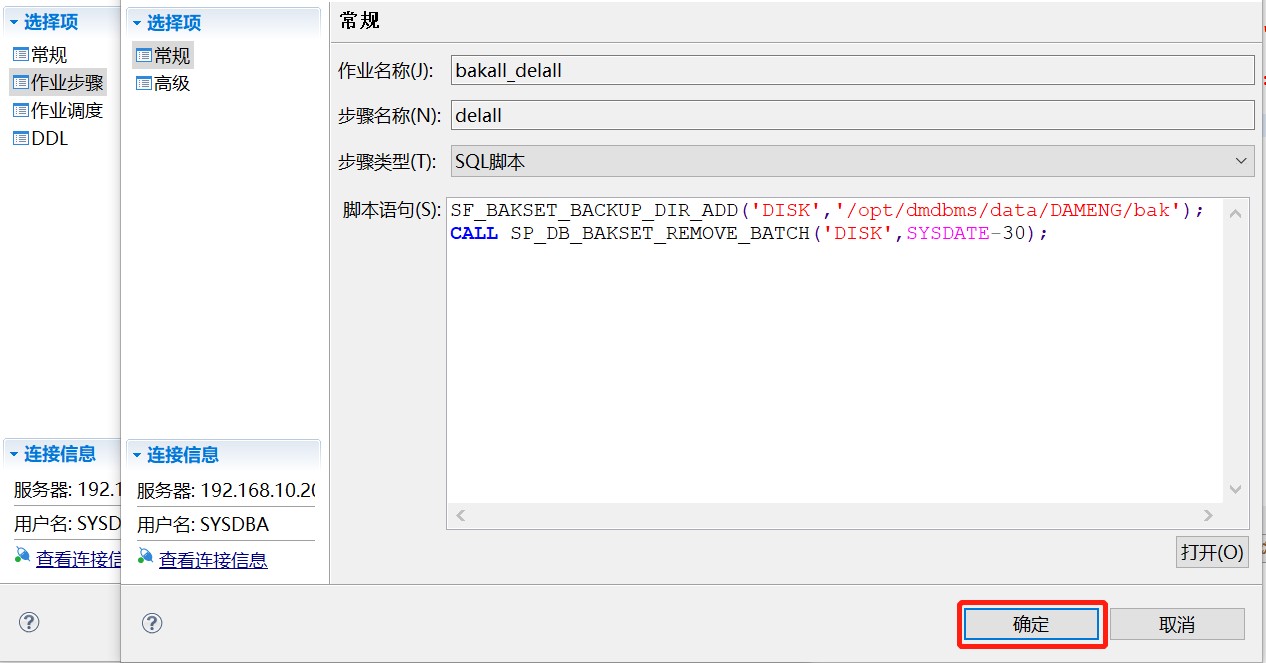Viewport: 1266px width, 663px height.
Task: Click the 作业名称 field bakall_delall
Action: (852, 70)
